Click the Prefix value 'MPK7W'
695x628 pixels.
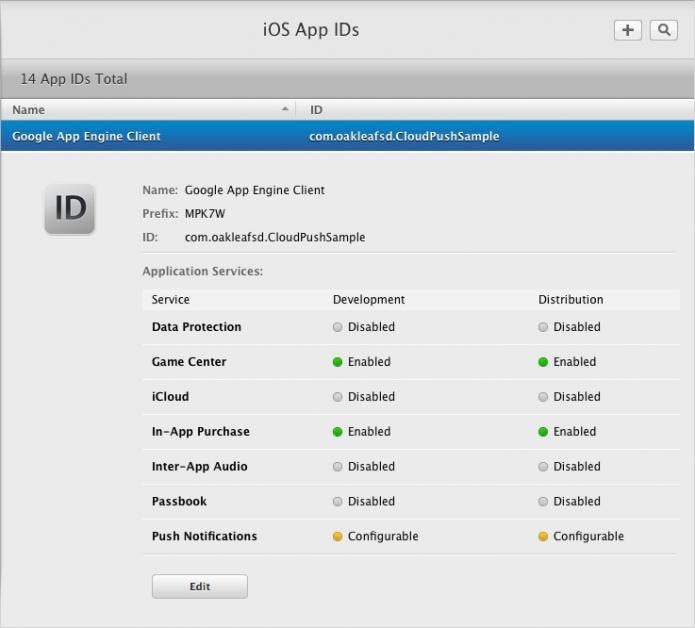[x=205, y=214]
